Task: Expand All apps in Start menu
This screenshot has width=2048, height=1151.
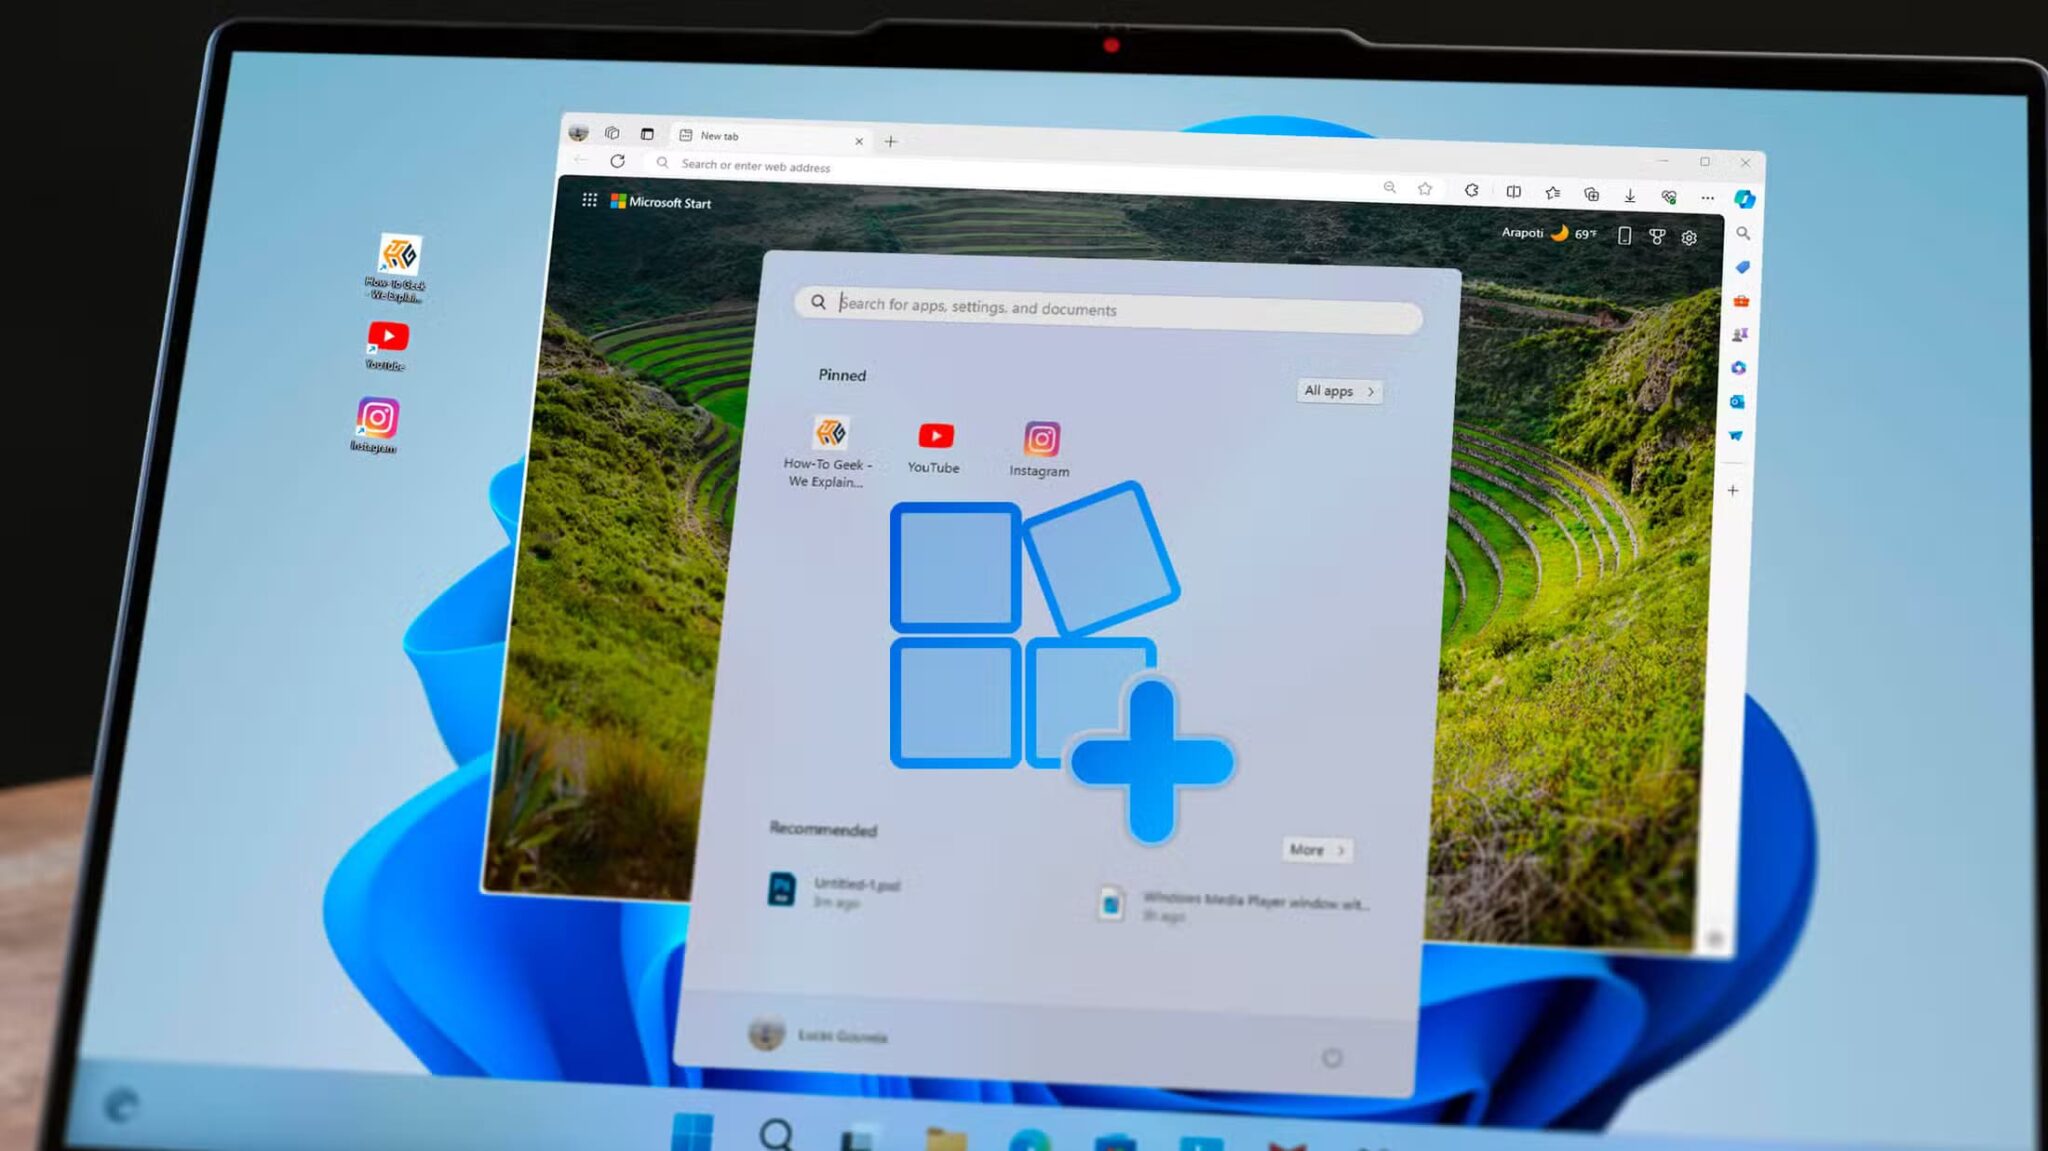Action: point(1338,391)
